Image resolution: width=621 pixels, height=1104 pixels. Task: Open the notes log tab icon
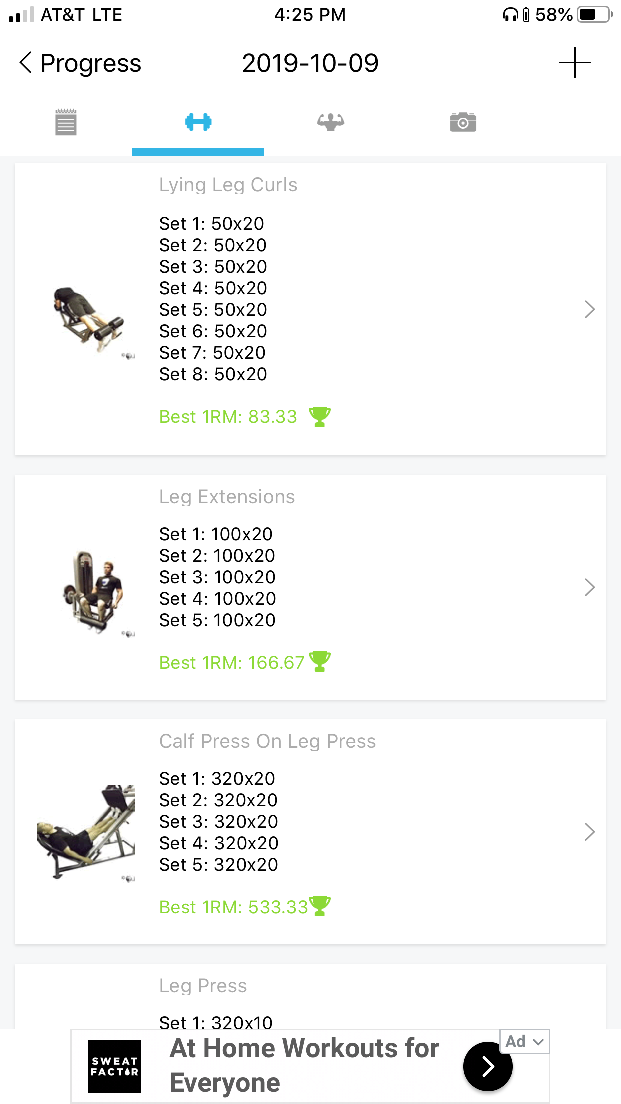tap(66, 123)
